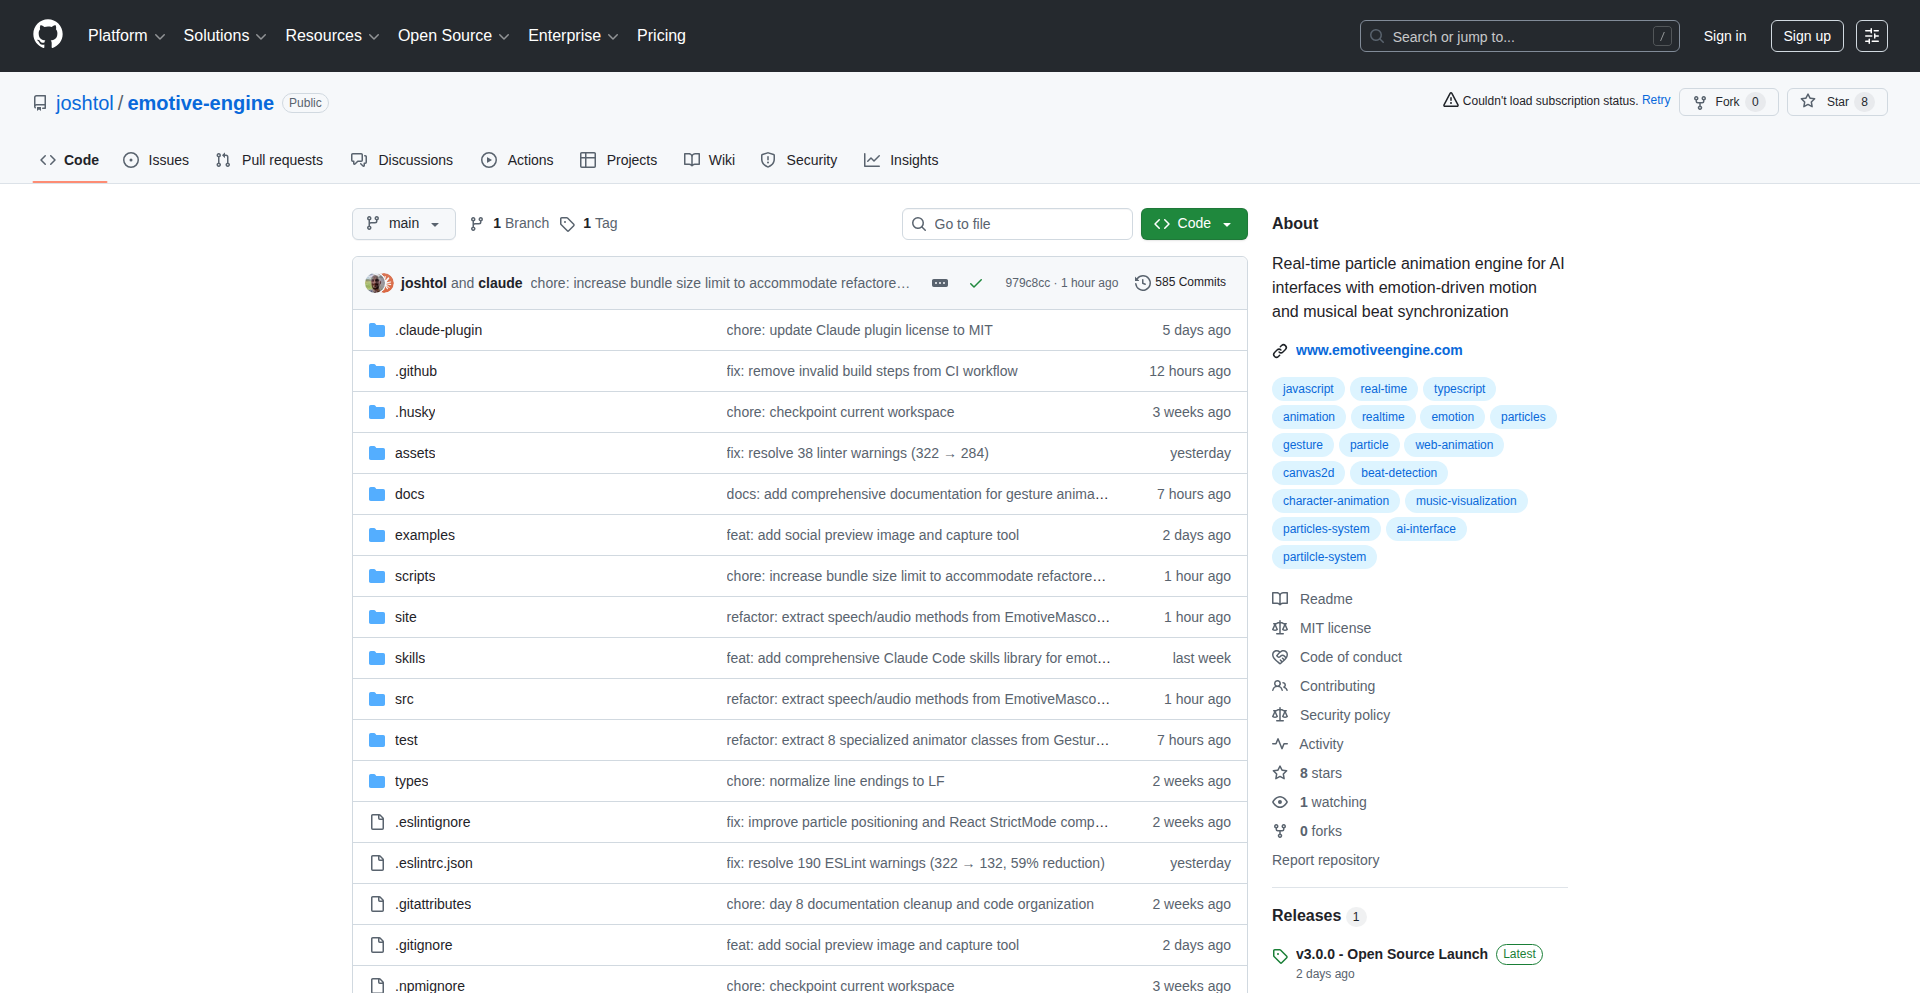1920x993 pixels.
Task: Select the Actions tab
Action: [517, 160]
